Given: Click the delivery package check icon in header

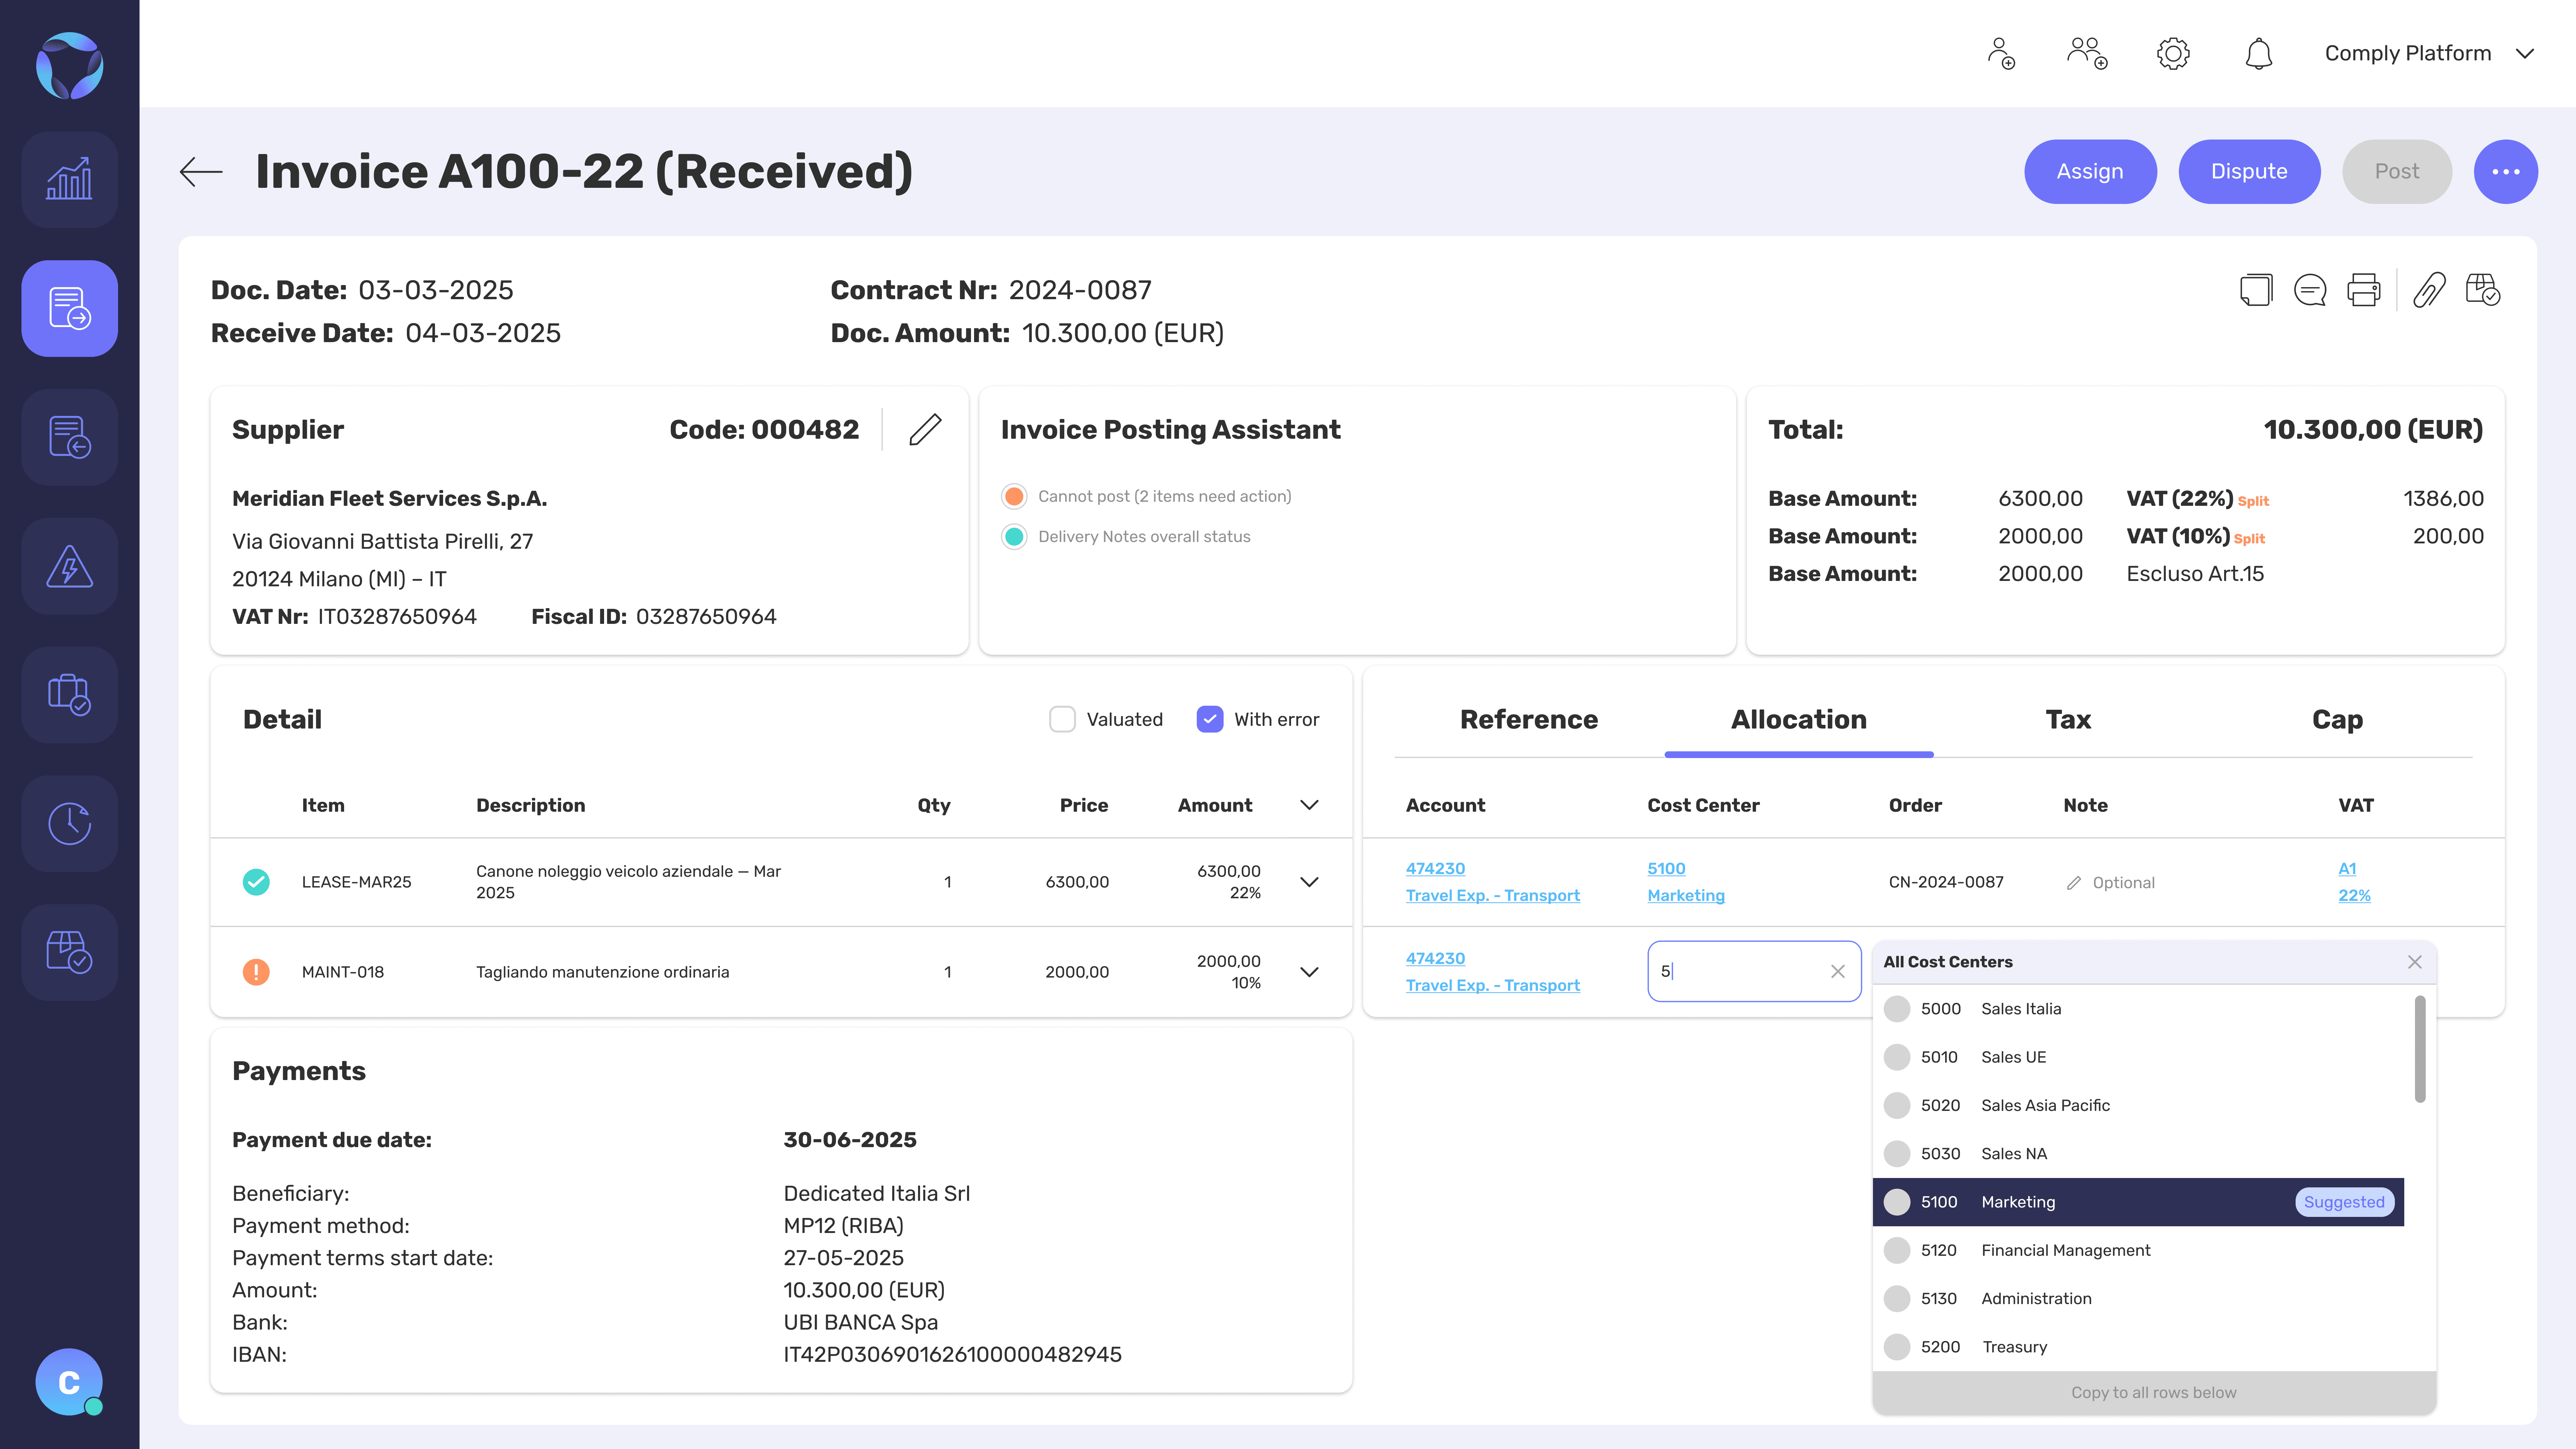Looking at the screenshot, I should 2483,290.
